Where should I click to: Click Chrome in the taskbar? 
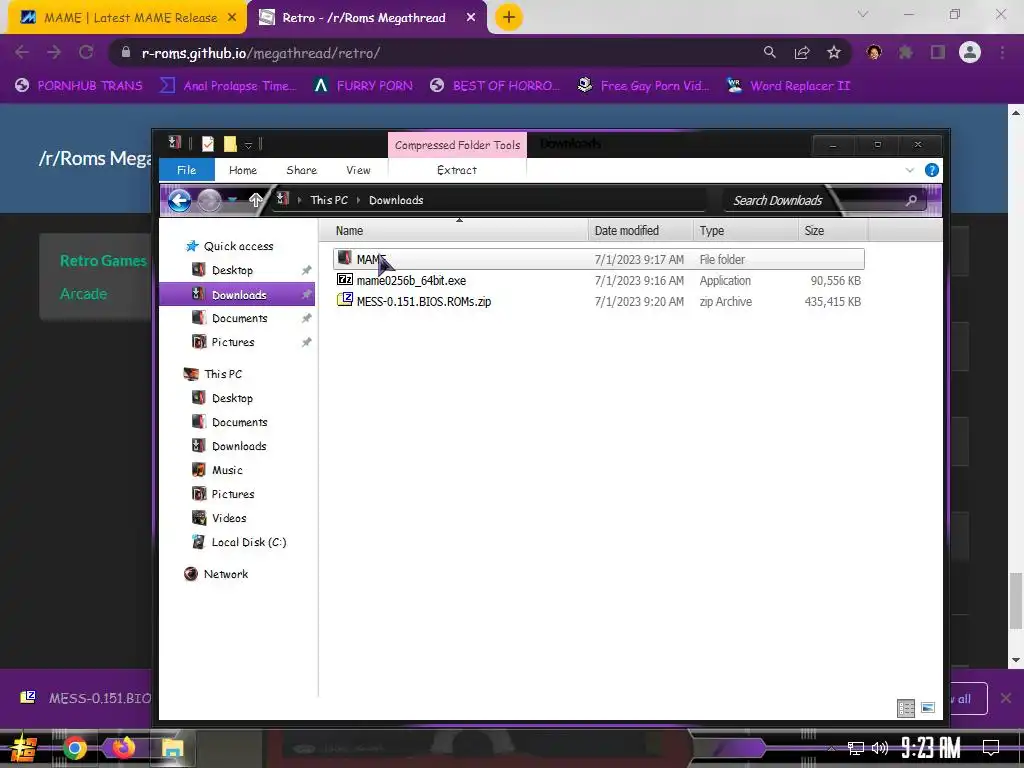[74, 748]
